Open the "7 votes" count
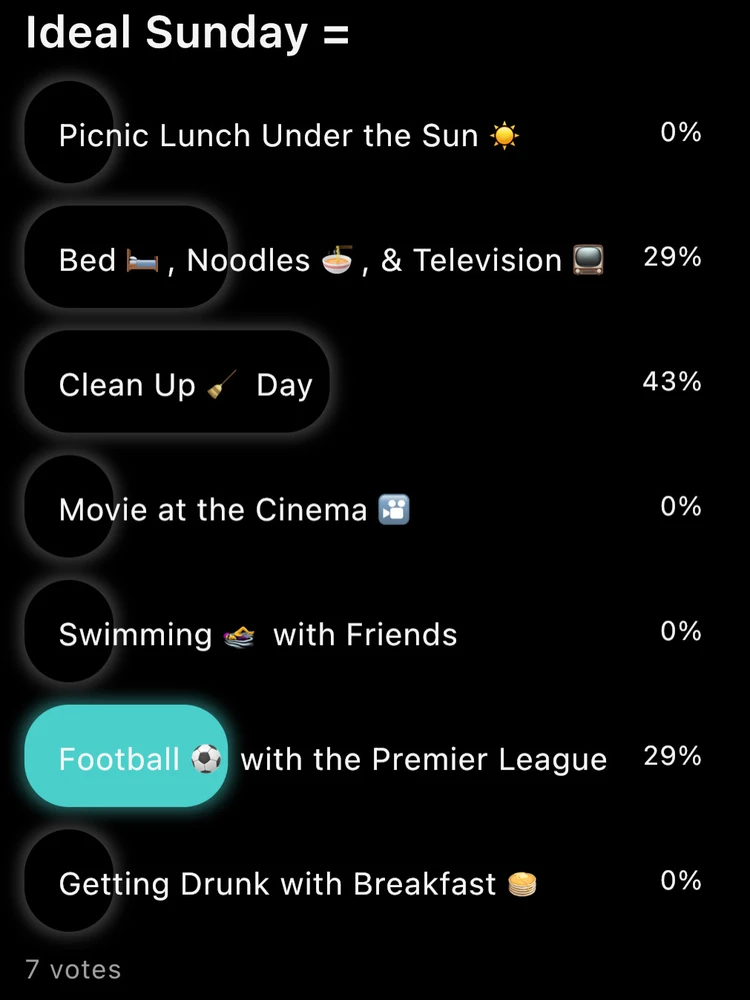Viewport: 750px width, 1000px height. 73,969
